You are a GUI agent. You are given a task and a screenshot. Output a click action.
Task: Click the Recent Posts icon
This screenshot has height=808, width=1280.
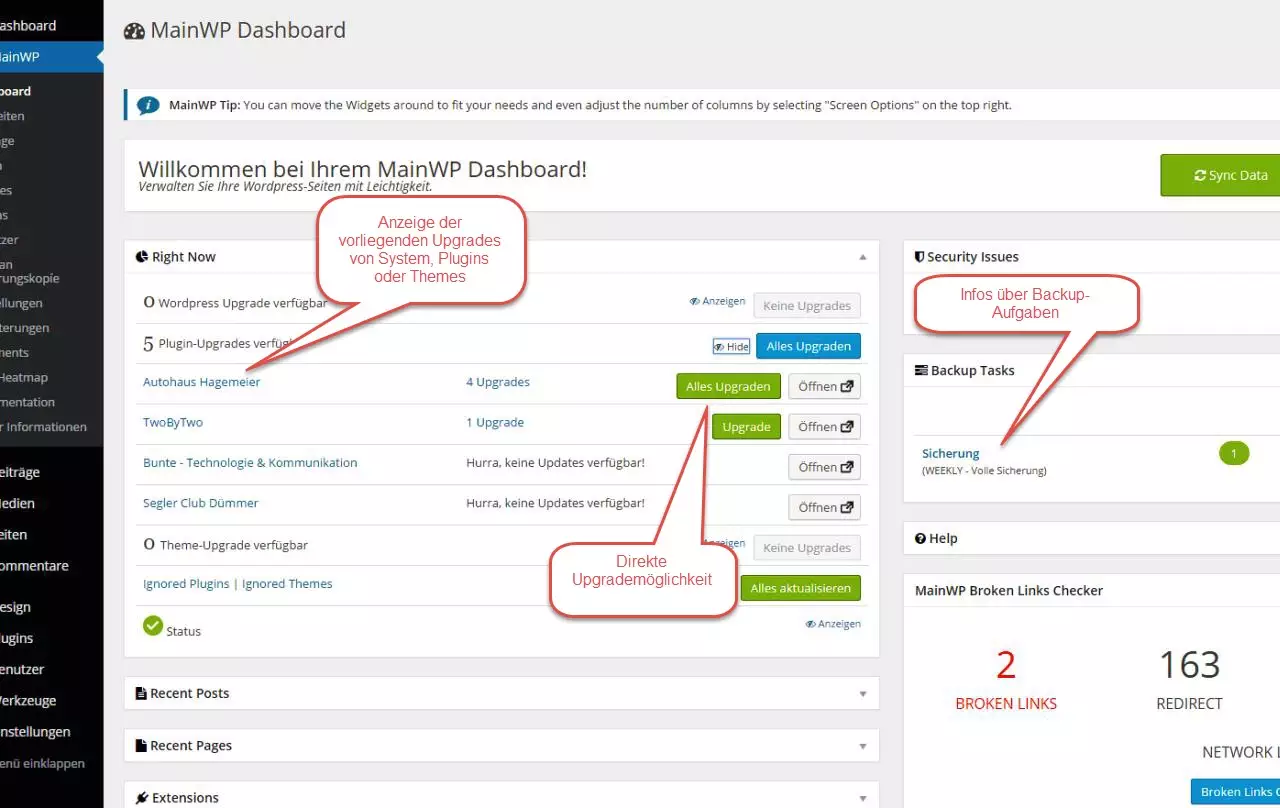(142, 693)
